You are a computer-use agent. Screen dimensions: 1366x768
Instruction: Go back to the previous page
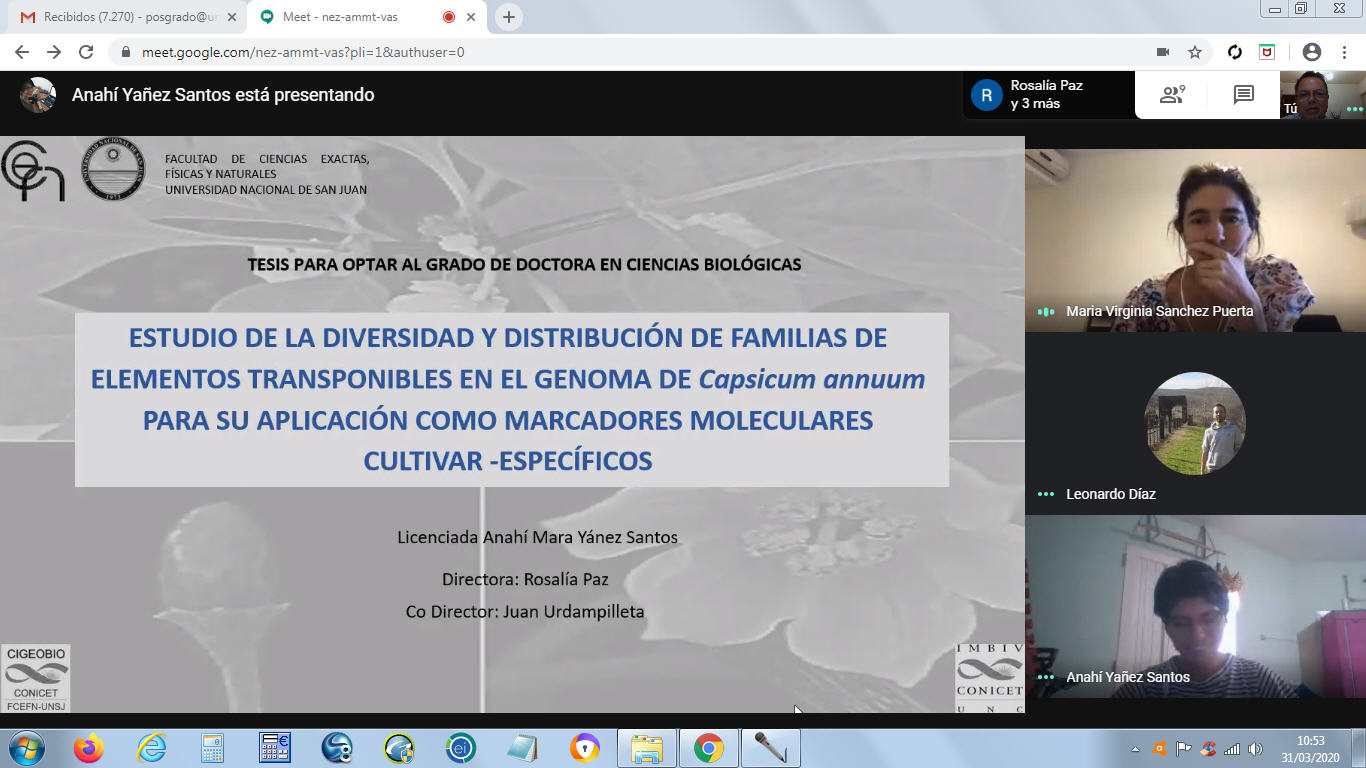pyautogui.click(x=22, y=52)
